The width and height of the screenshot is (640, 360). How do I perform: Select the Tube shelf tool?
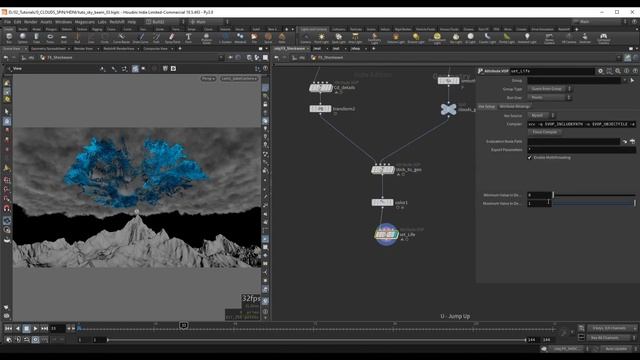[x=36, y=38]
